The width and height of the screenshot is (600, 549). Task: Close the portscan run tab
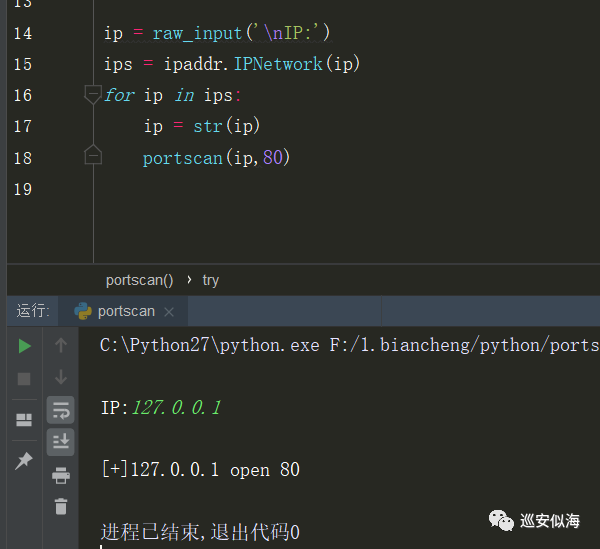tap(169, 312)
